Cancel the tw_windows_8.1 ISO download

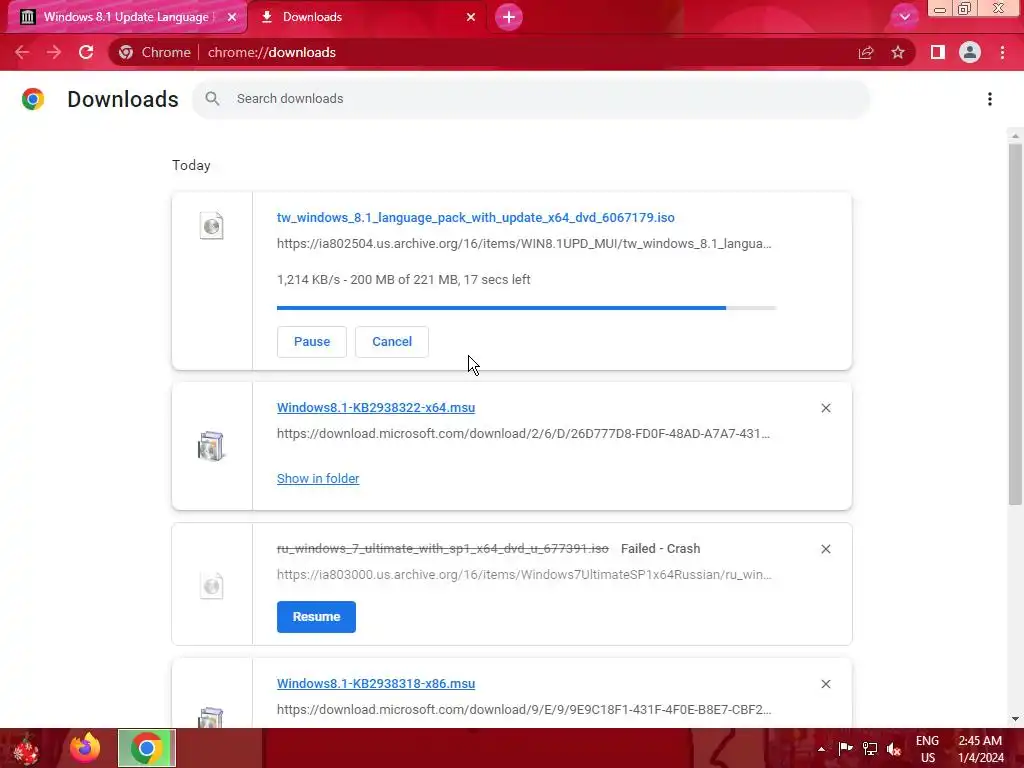coord(392,342)
